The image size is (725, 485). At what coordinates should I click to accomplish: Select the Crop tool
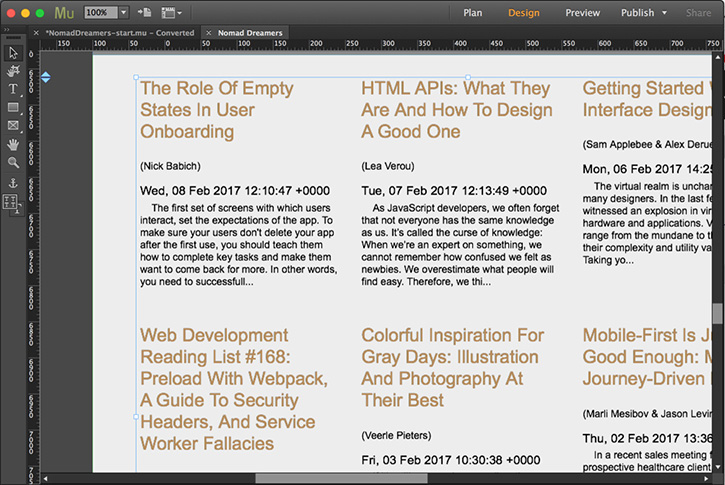(x=13, y=71)
